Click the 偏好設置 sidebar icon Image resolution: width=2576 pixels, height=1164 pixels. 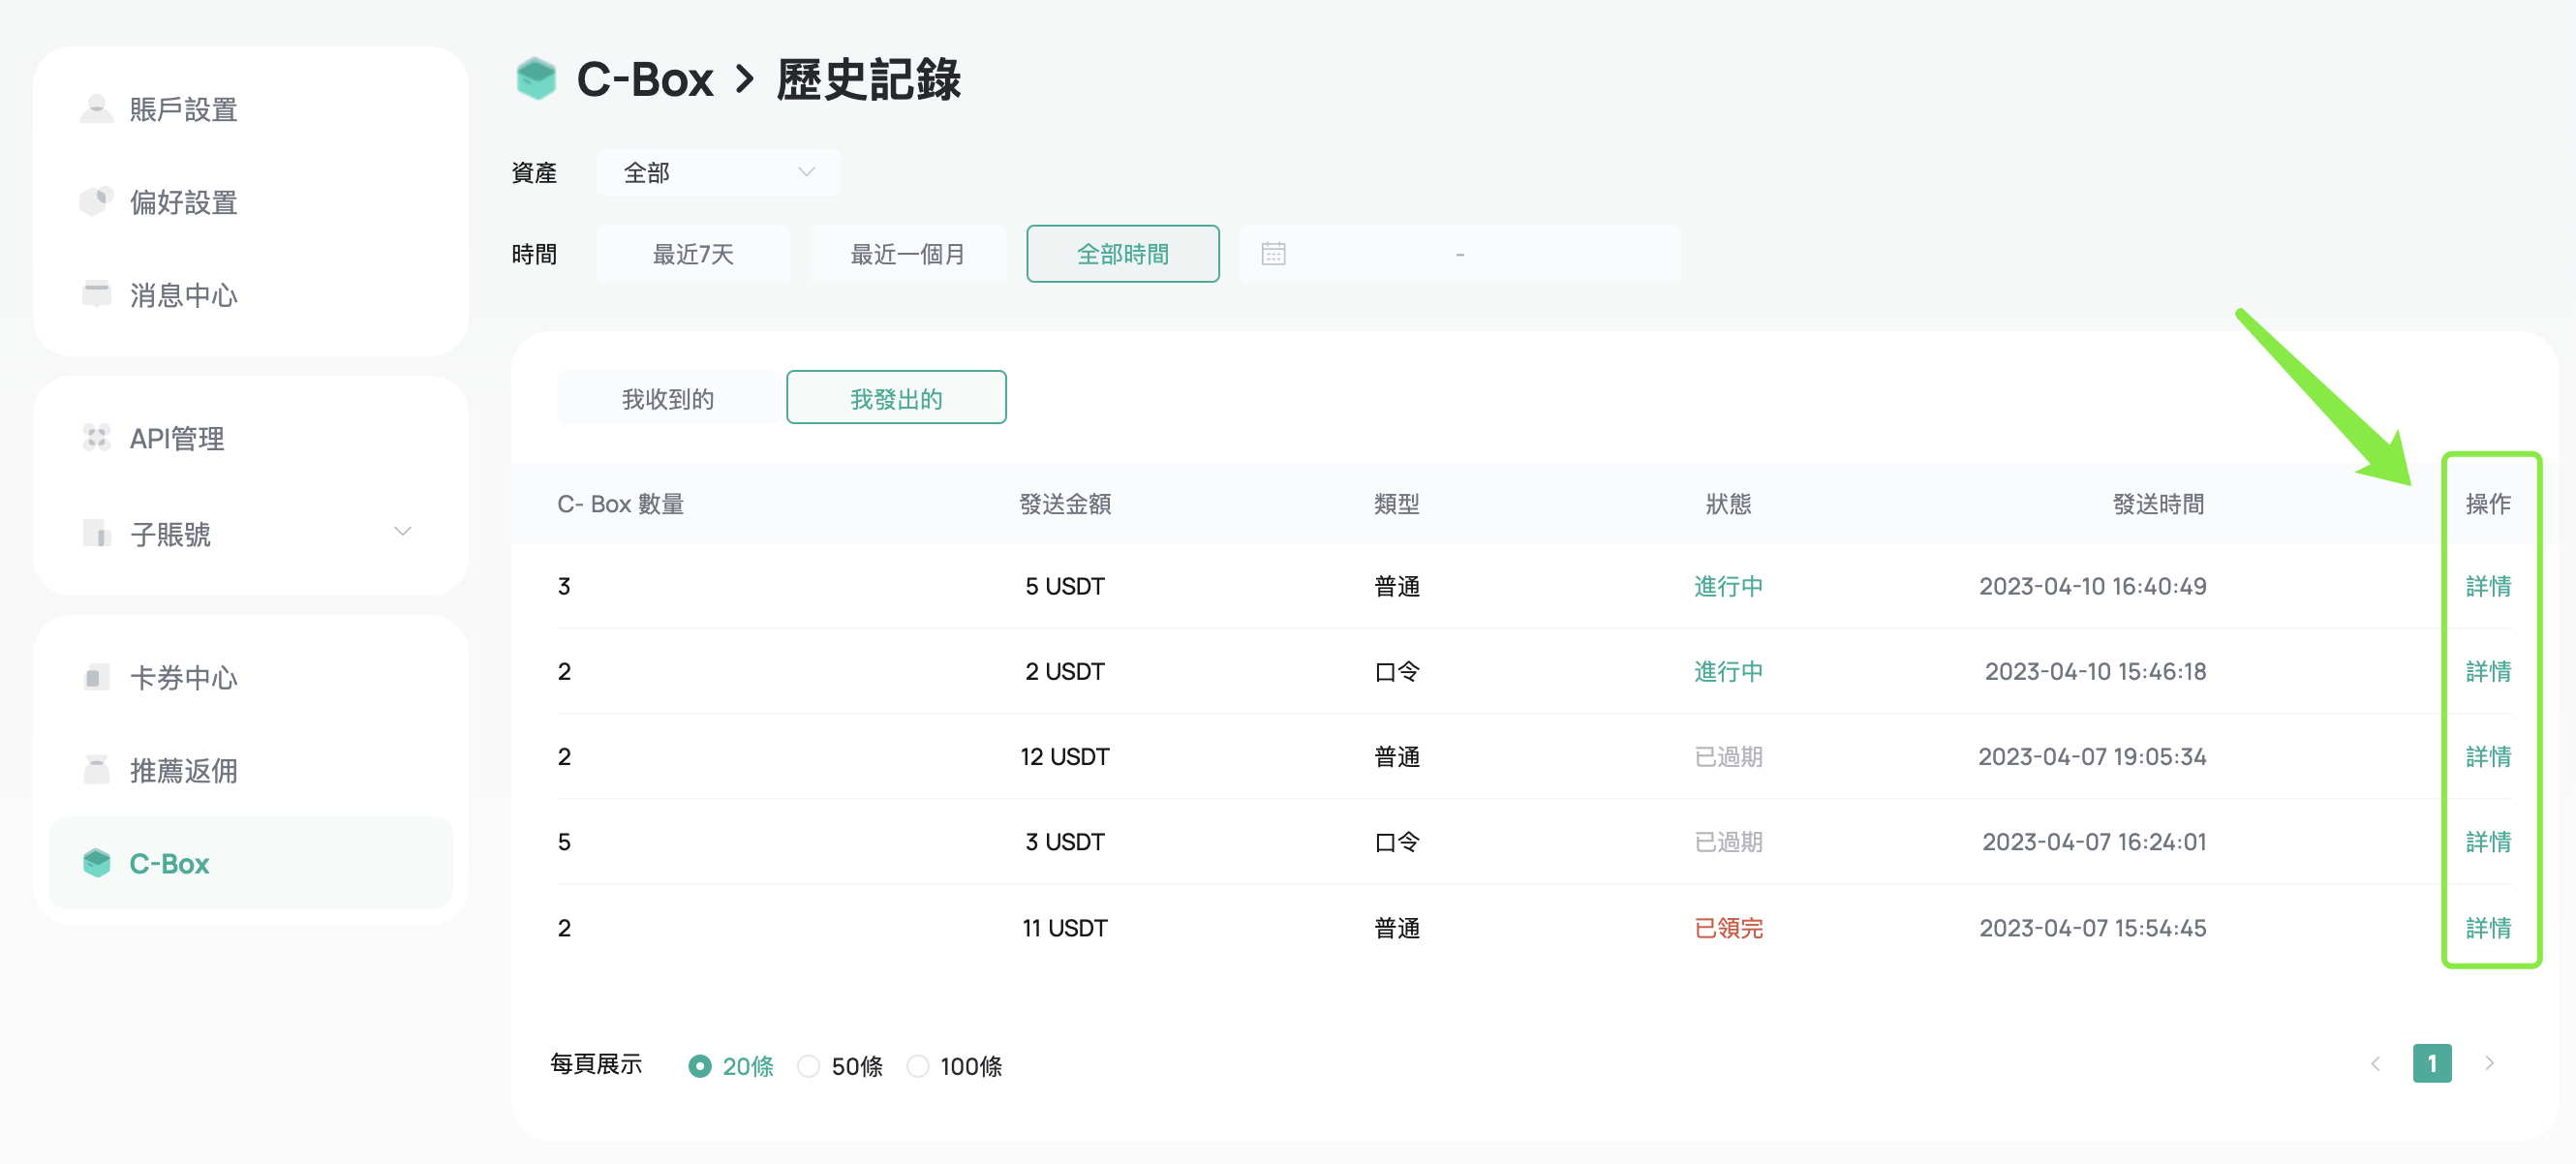point(96,202)
